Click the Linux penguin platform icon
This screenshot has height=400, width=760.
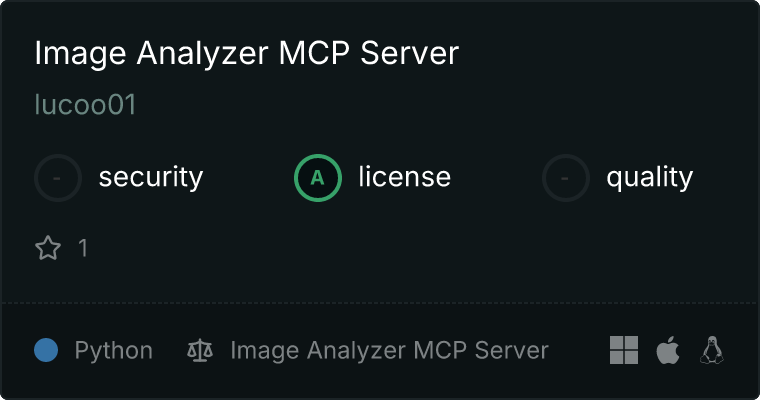pos(712,350)
